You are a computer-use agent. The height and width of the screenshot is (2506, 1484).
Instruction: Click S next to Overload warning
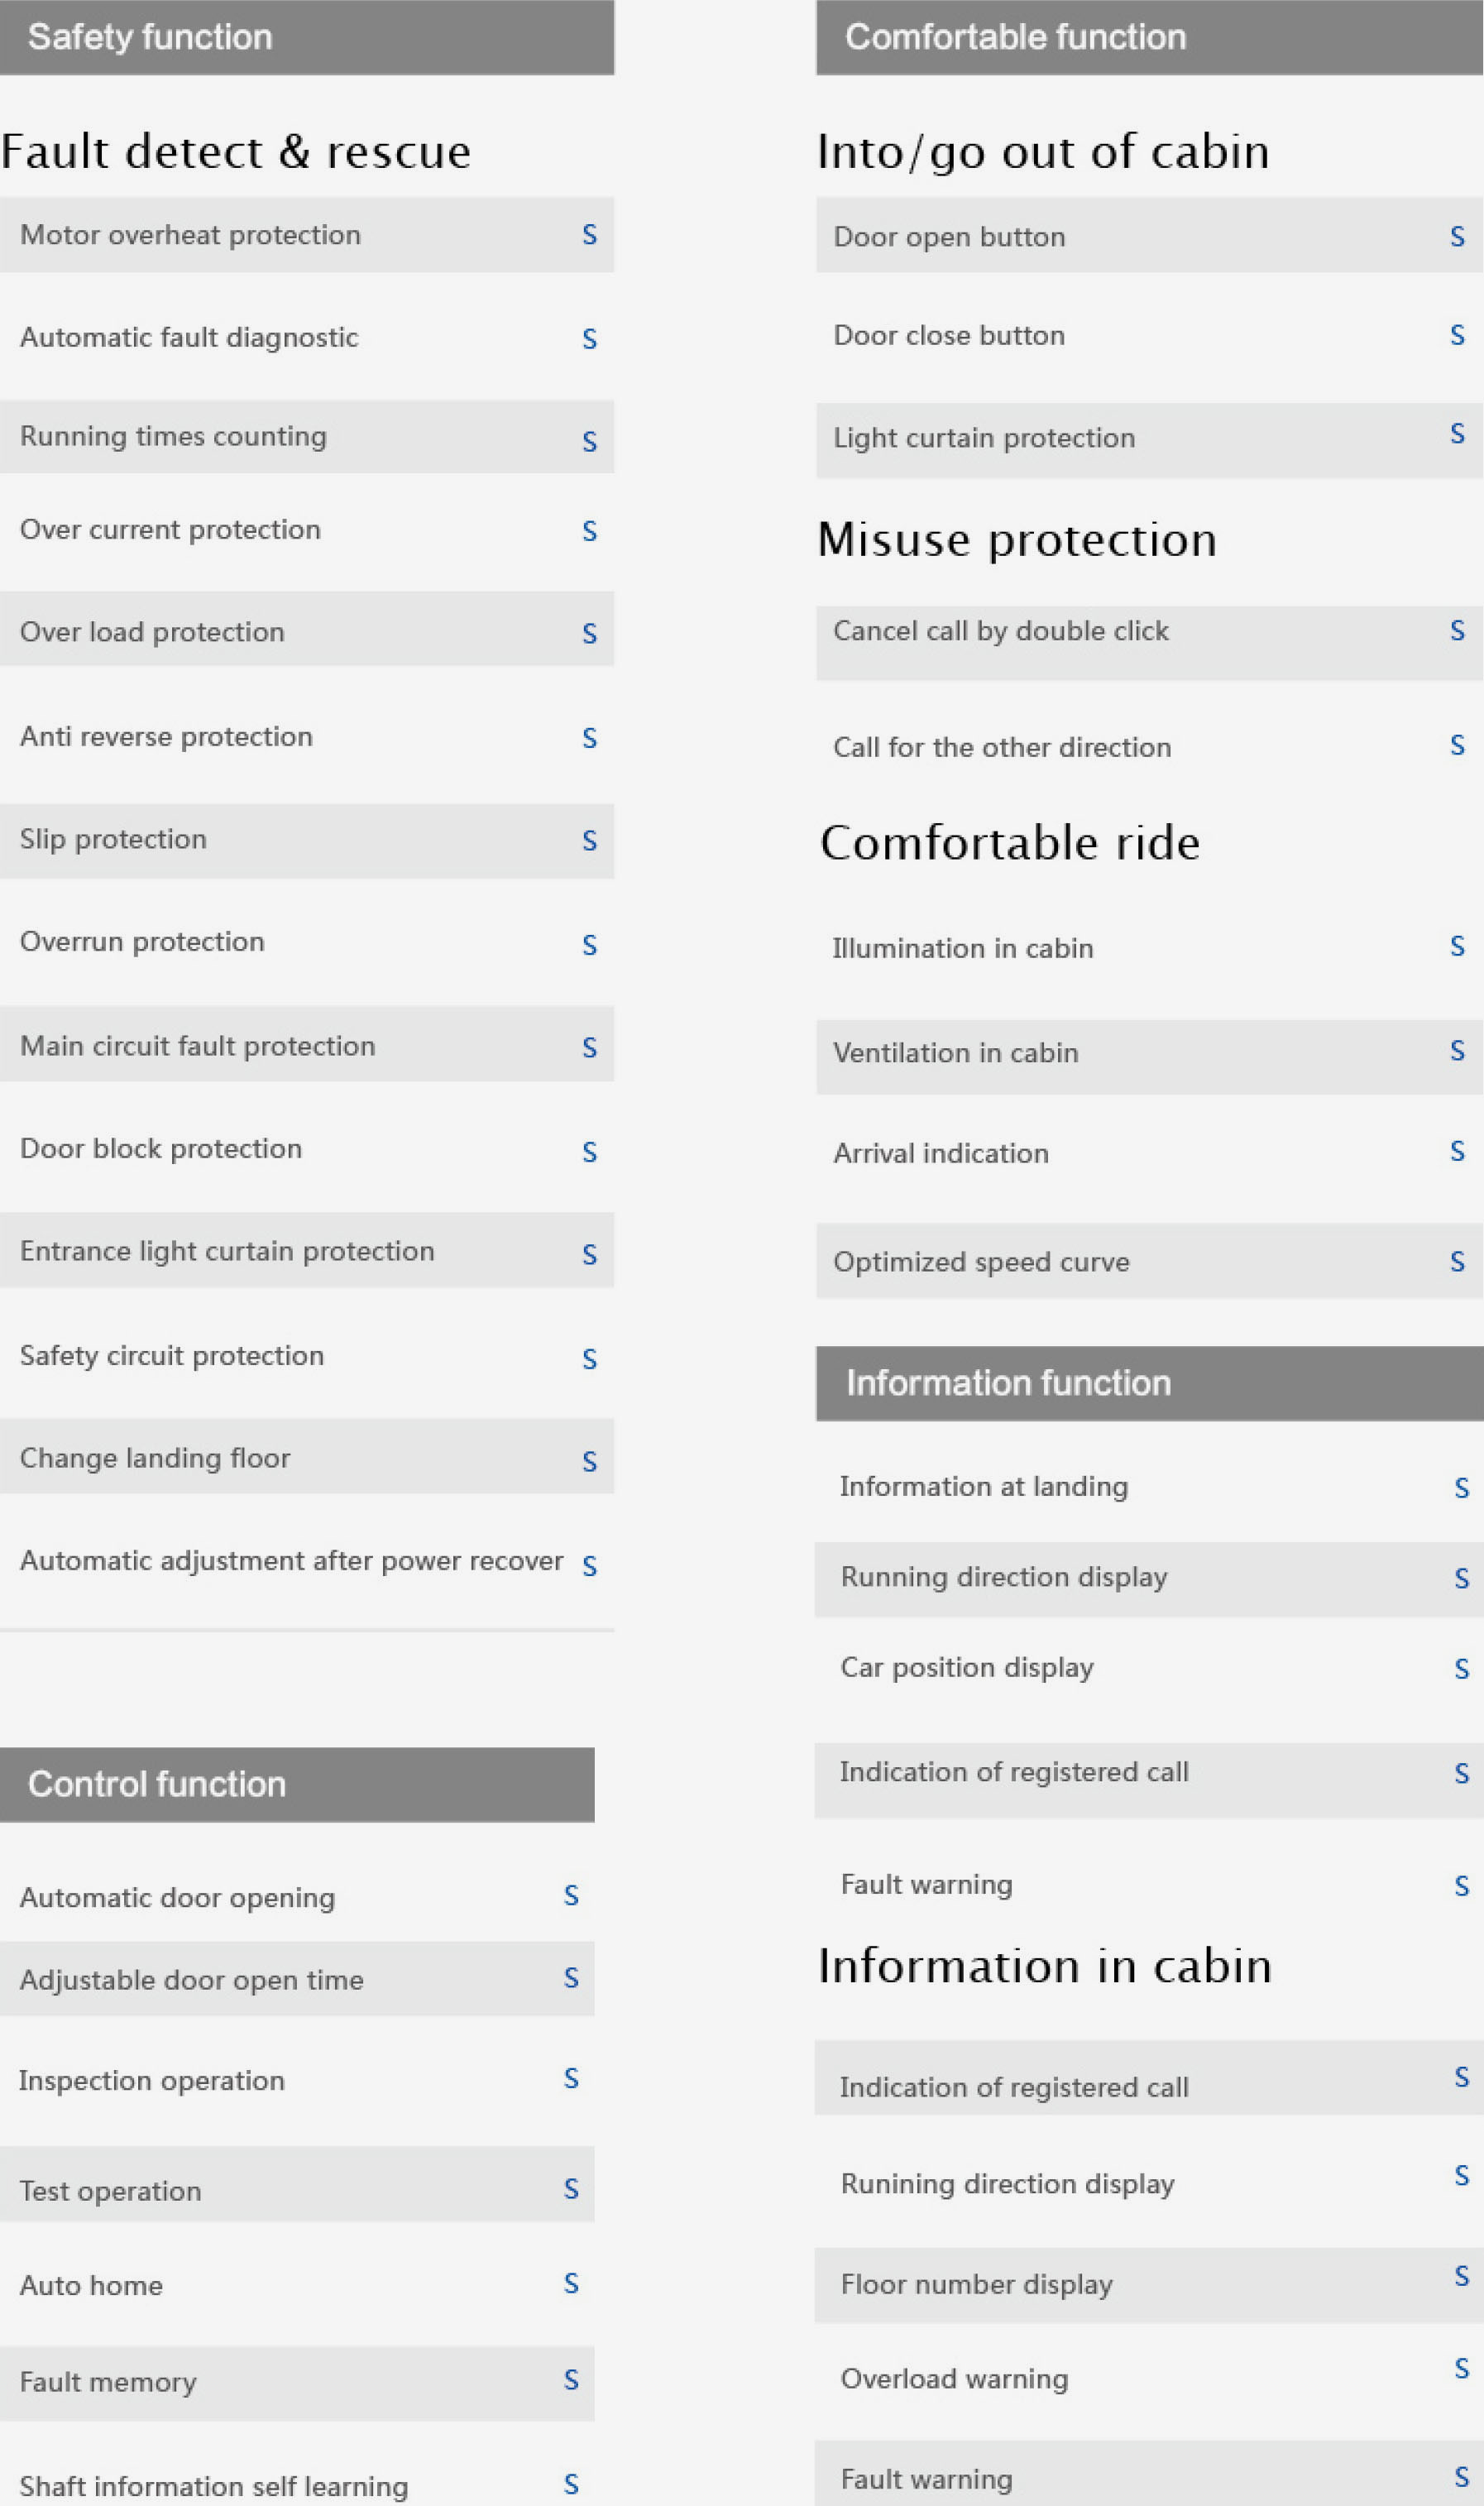(1461, 2369)
